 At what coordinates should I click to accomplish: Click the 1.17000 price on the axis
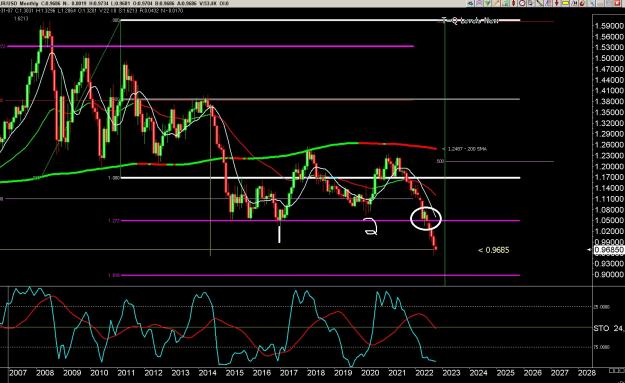point(609,177)
